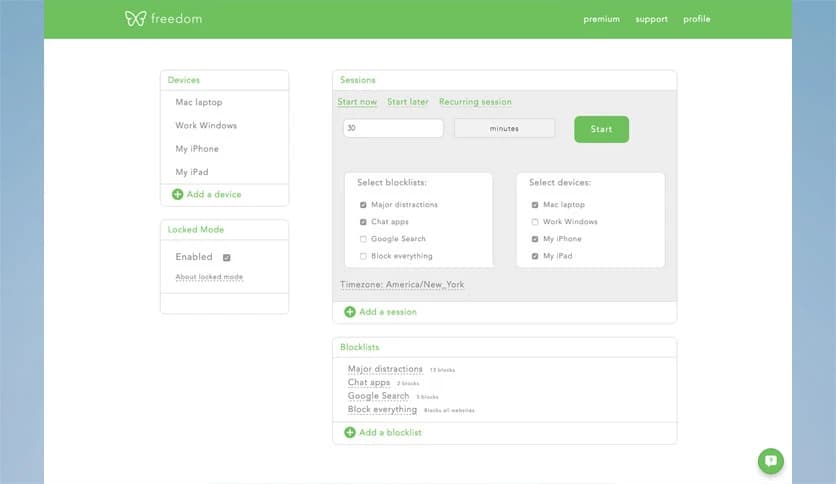
Task: Select My iPad in Devices list
Action: coord(192,172)
